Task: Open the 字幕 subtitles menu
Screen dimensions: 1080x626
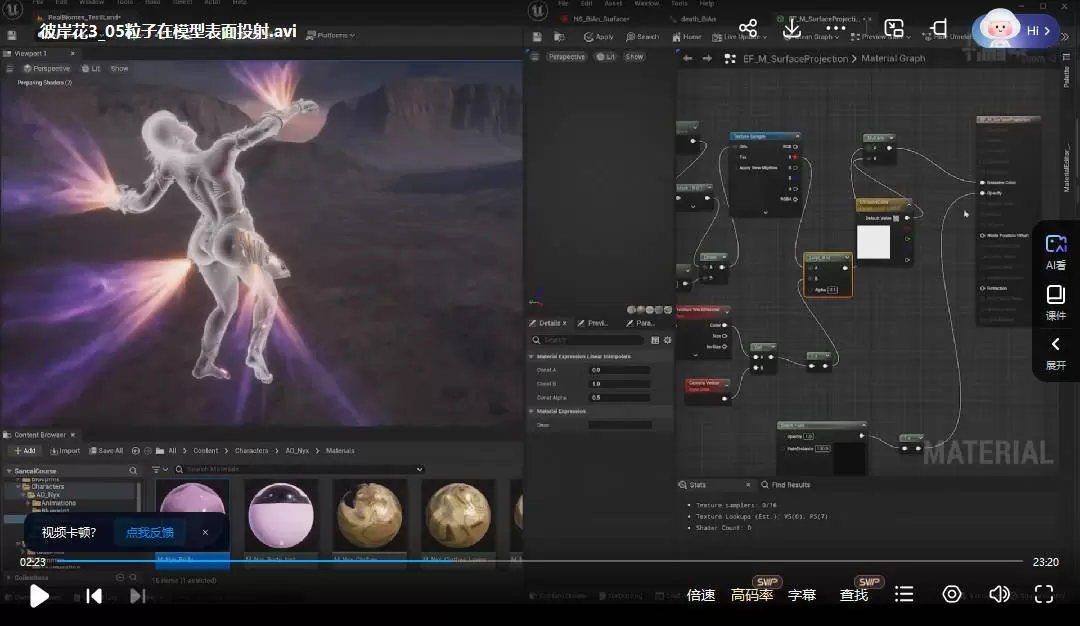Action: point(802,595)
